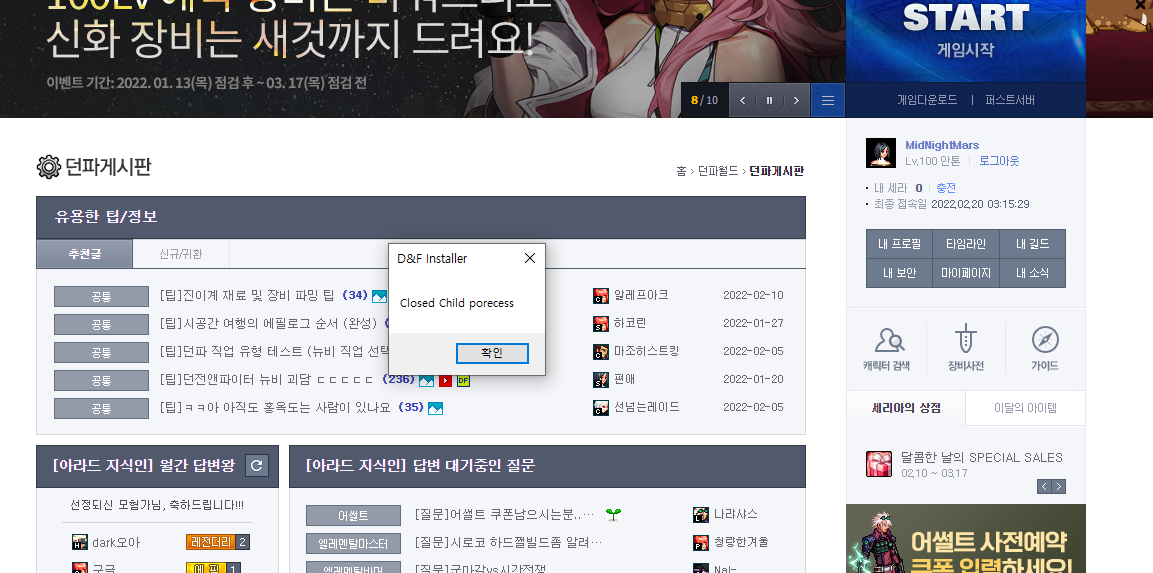This screenshot has height=573, width=1153.
Task: Open 캐릭터 검색 character search icon
Action: (x=886, y=347)
